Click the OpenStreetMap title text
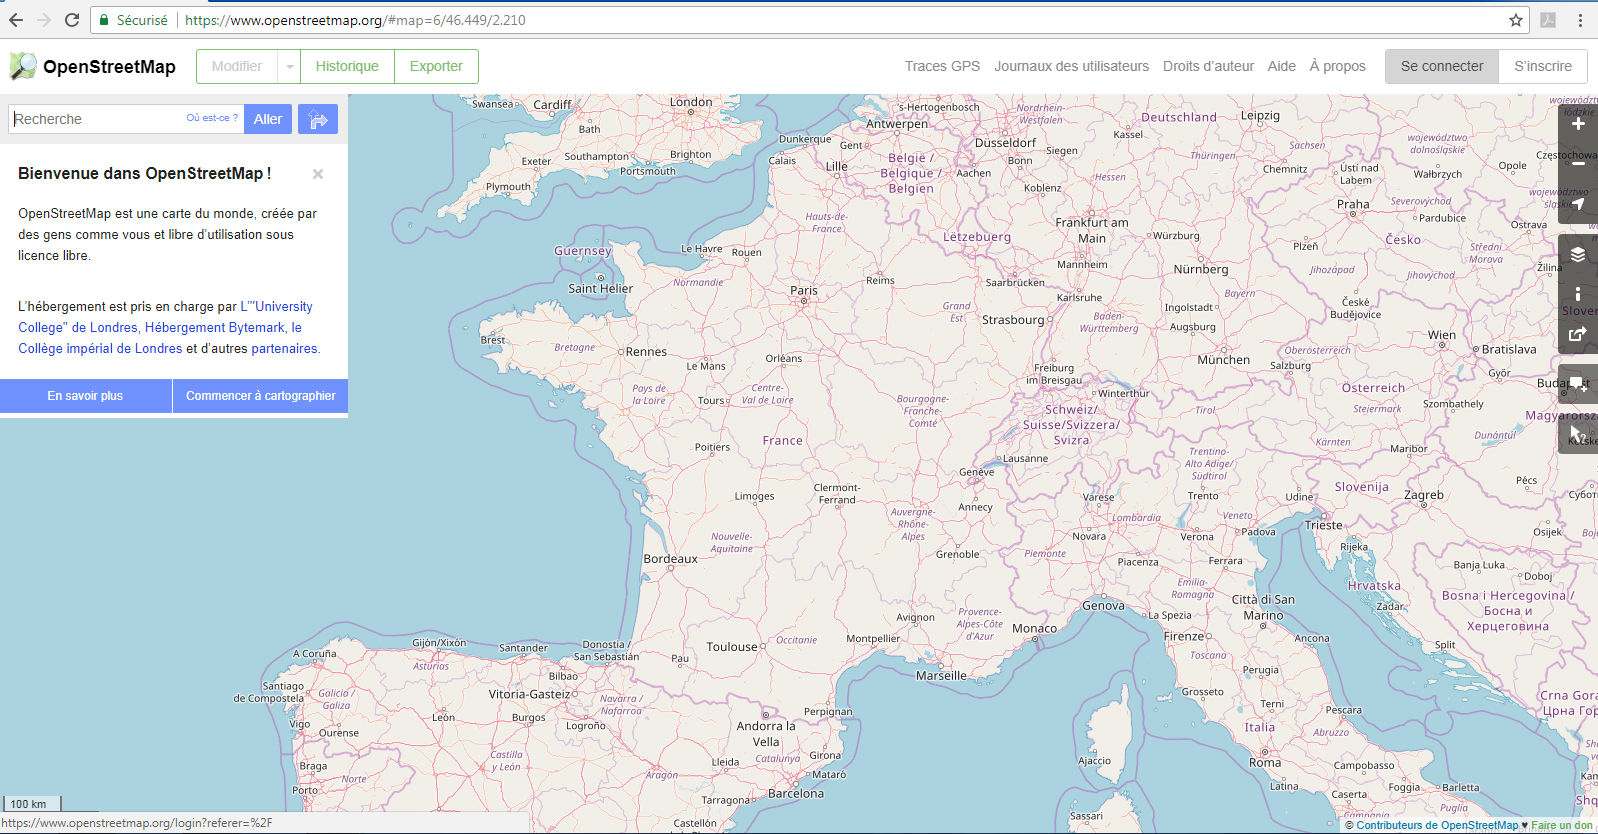 click(109, 67)
